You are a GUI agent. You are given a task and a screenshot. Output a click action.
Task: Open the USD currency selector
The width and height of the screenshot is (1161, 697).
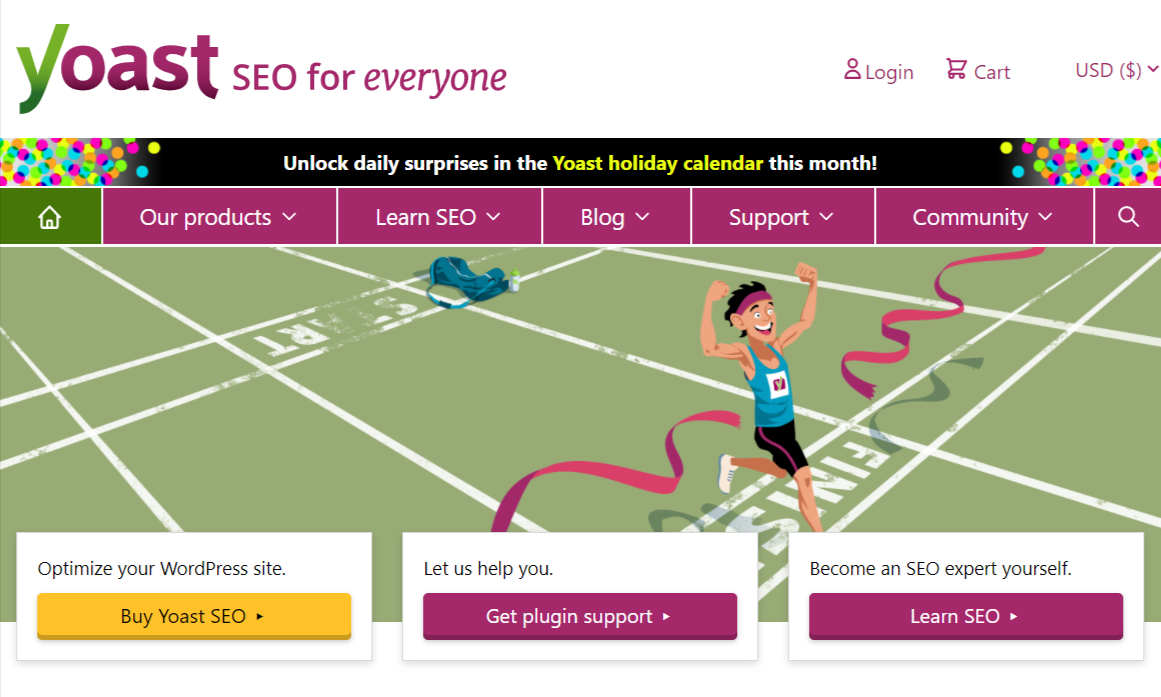[x=1113, y=70]
